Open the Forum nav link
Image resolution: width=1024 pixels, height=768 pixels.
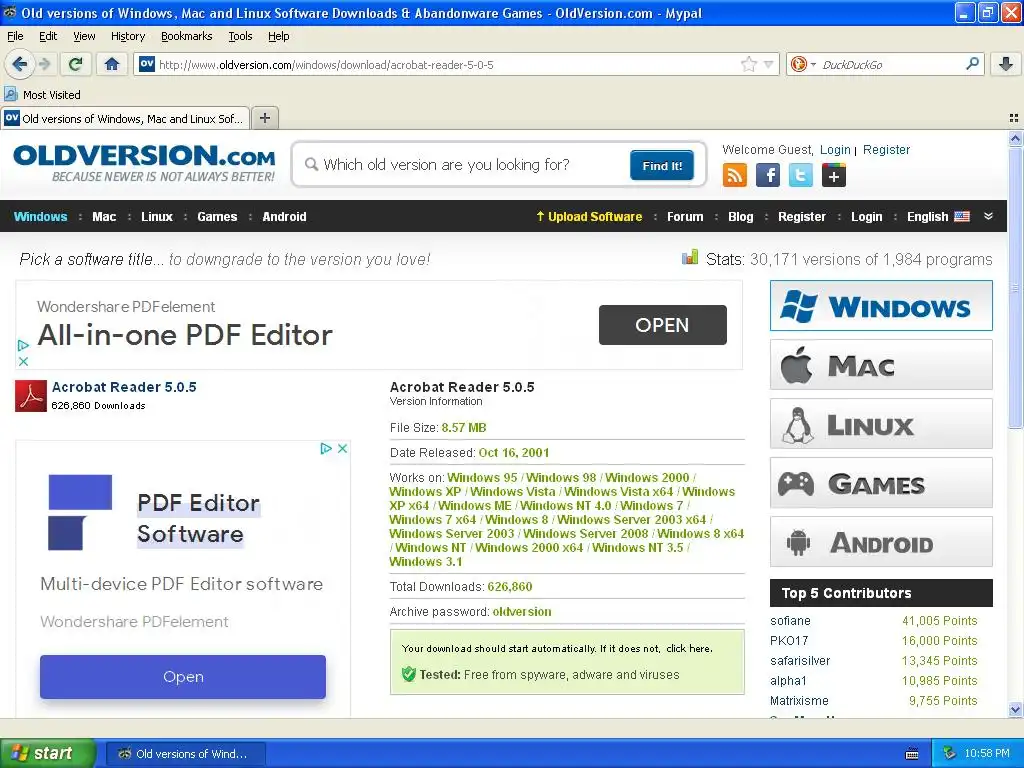point(685,216)
